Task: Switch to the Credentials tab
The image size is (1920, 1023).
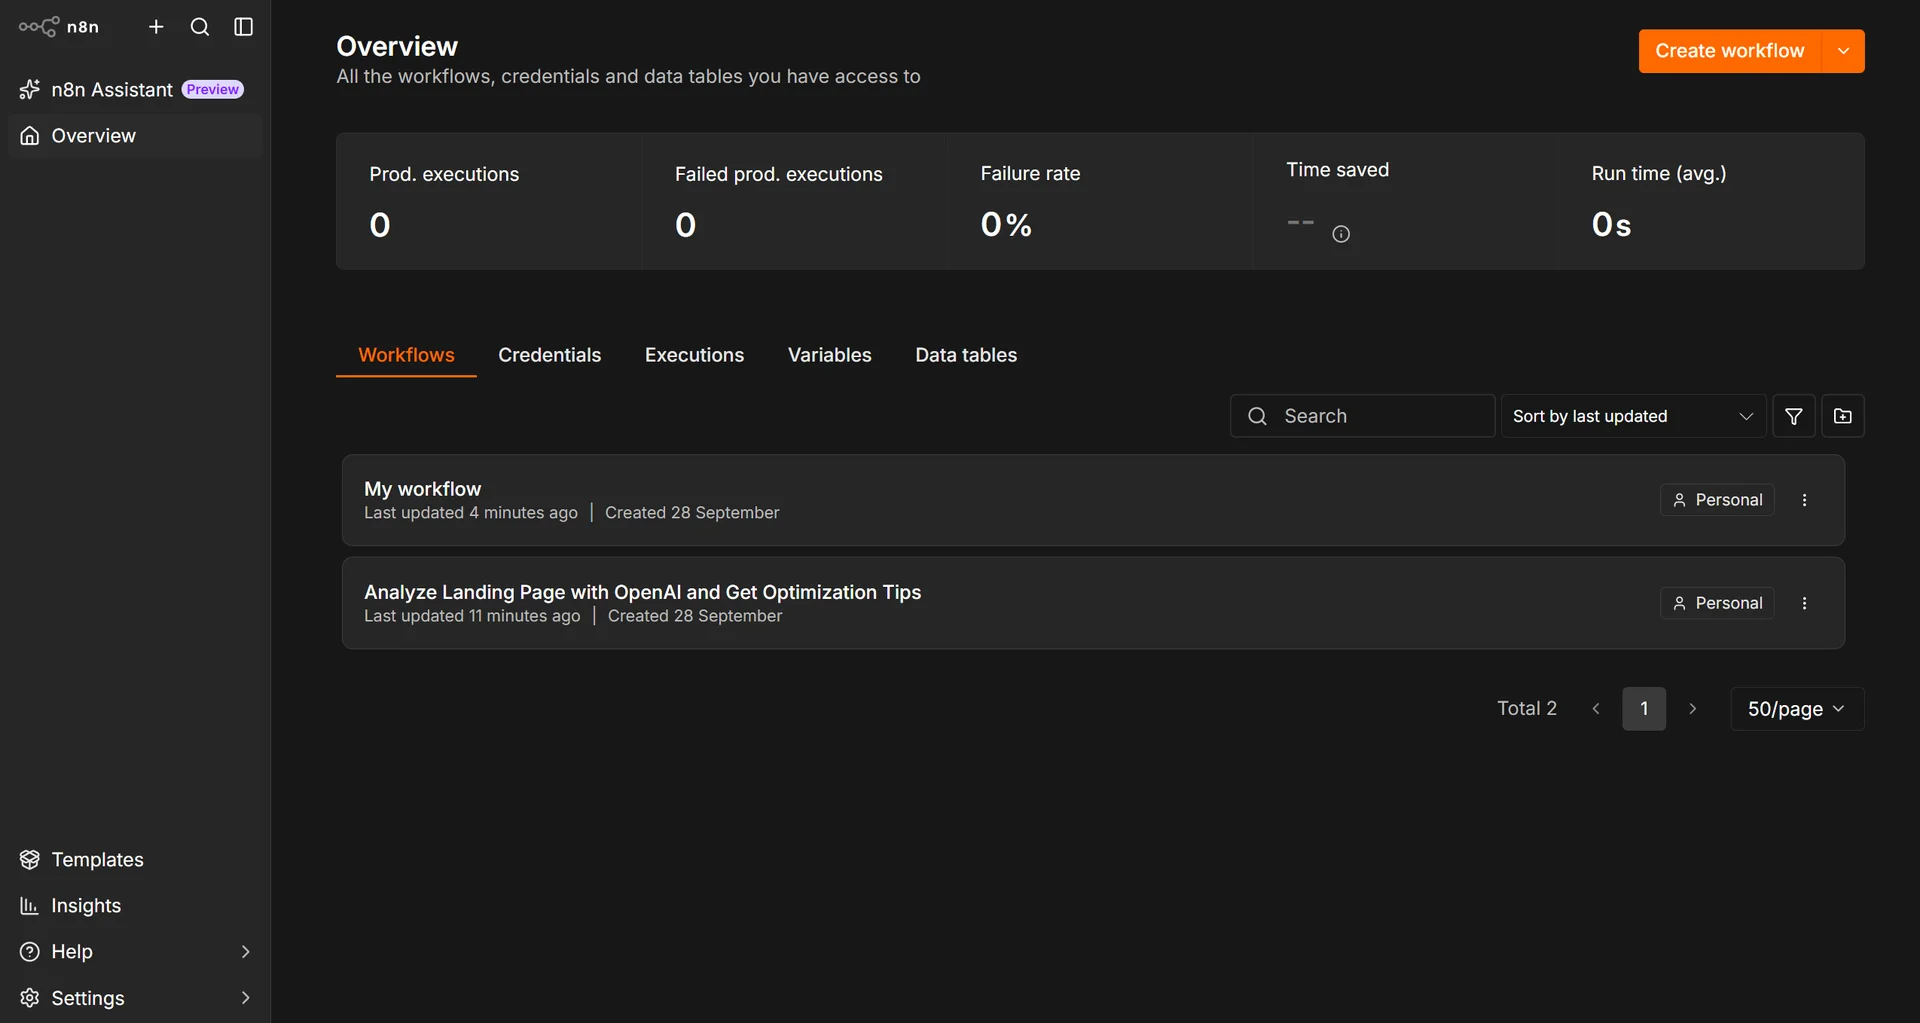Action: (x=549, y=355)
